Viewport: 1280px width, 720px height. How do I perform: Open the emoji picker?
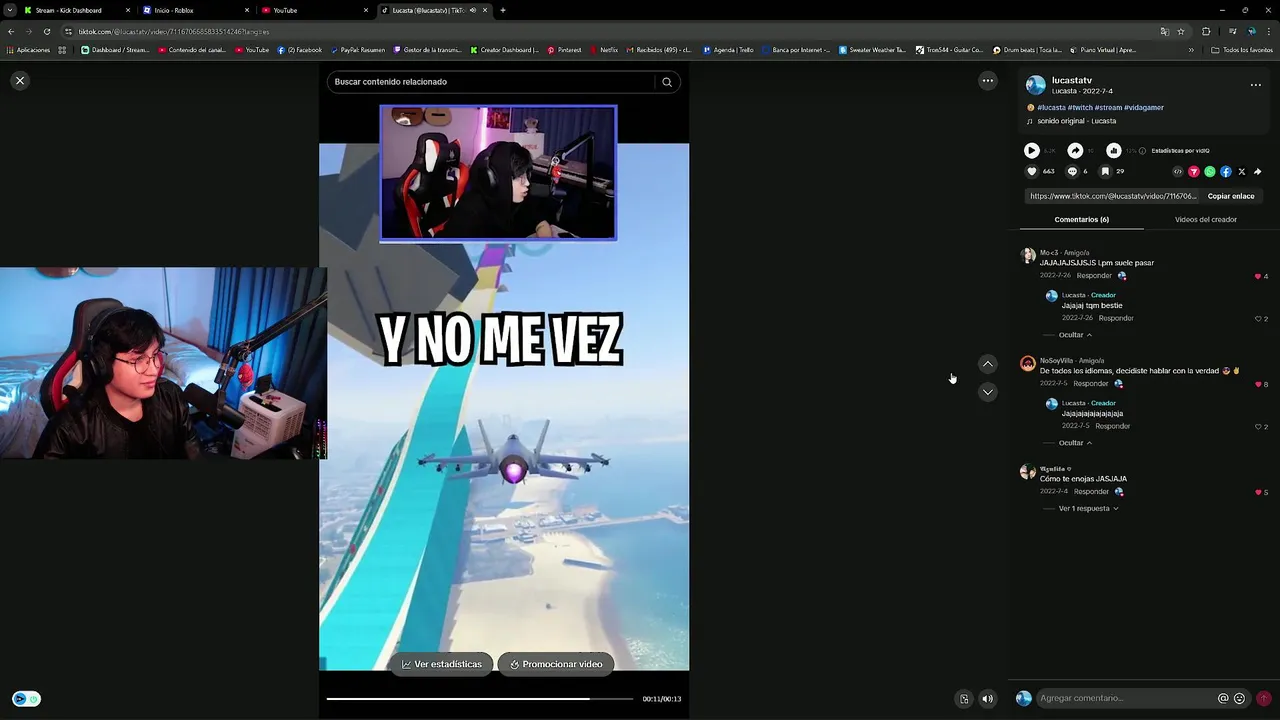pyautogui.click(x=1240, y=698)
